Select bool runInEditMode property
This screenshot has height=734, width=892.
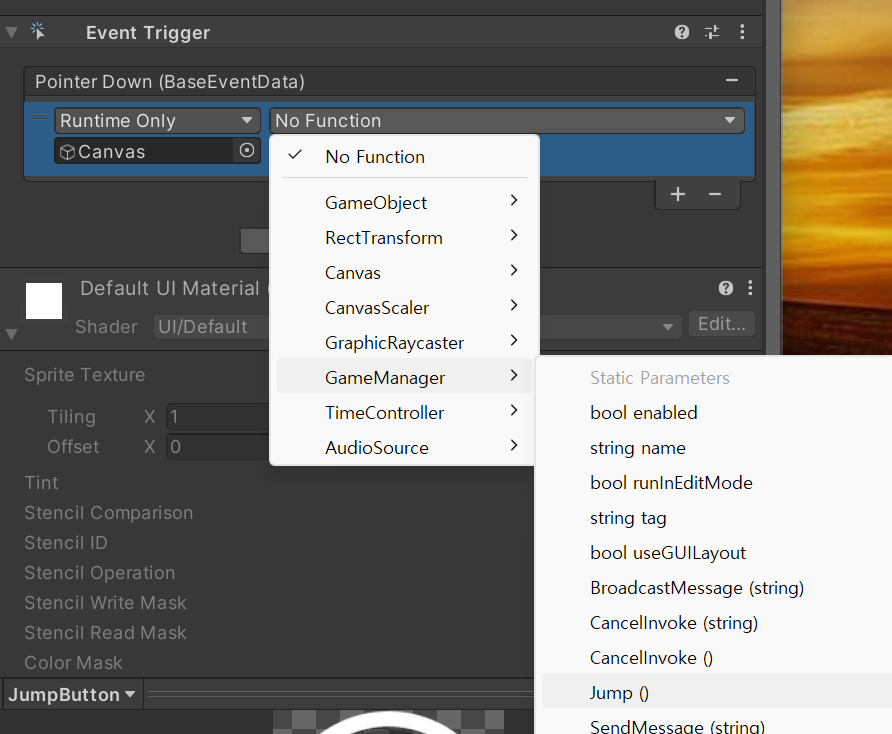pyautogui.click(x=717, y=483)
